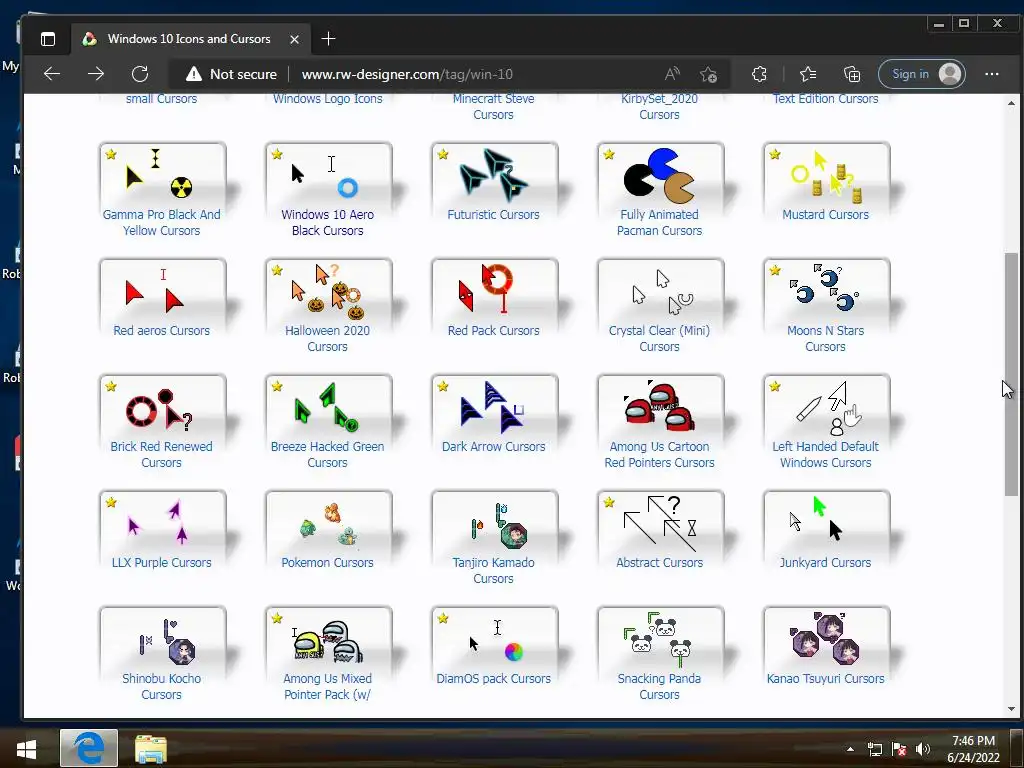Open the Collections icon
Image resolution: width=1024 pixels, height=768 pixels.
(852, 74)
